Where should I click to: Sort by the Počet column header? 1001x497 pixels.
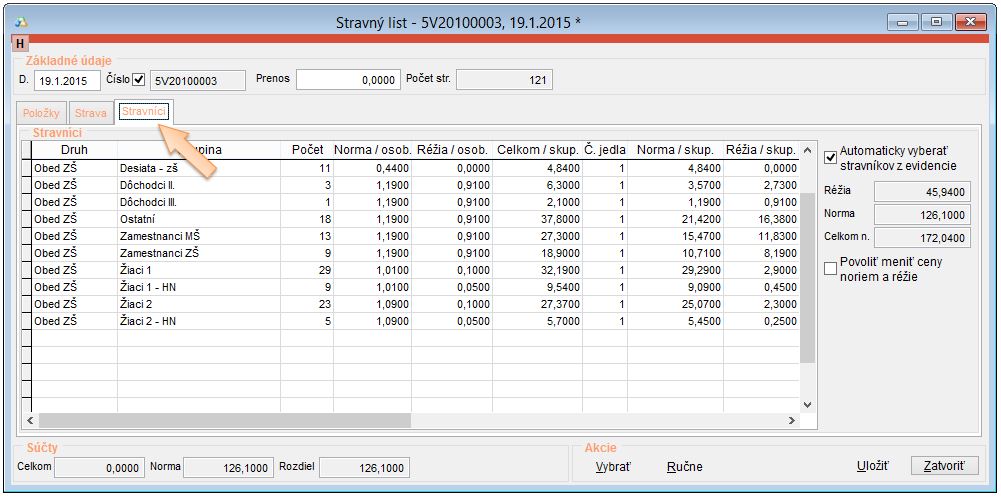point(307,150)
